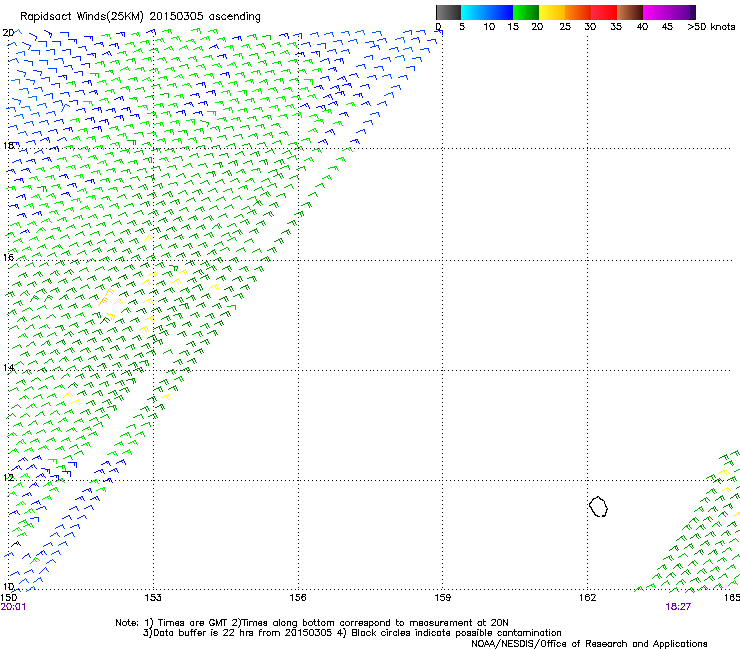The height and width of the screenshot is (650, 740).
Task: Click longitude label 156
Action: coord(298,598)
